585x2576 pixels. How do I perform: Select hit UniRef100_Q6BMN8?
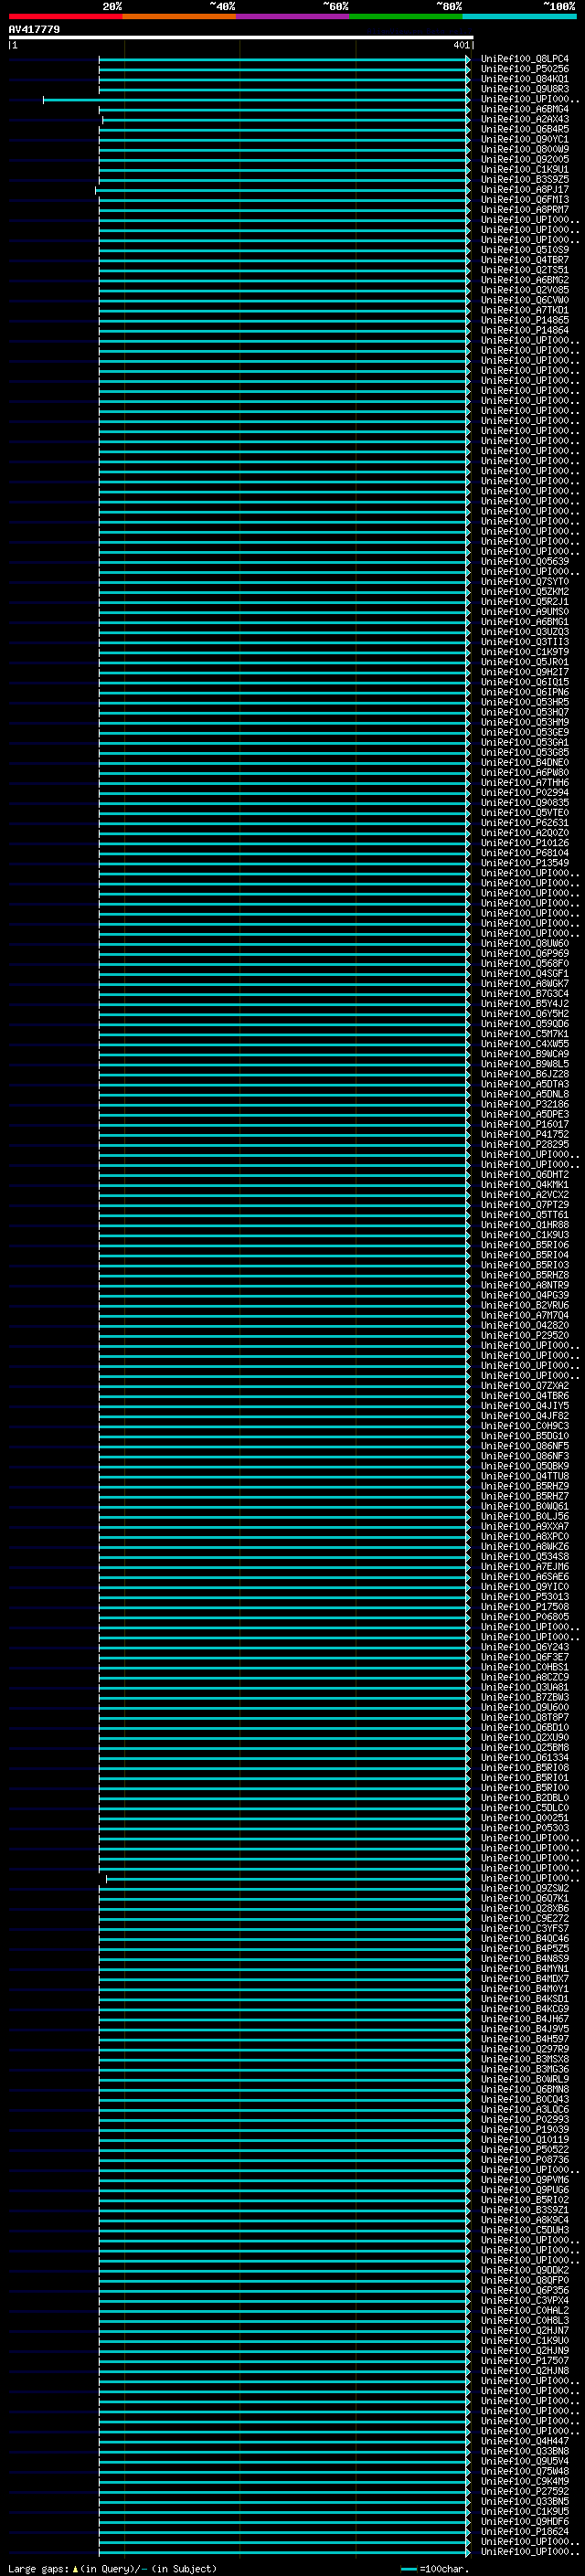(525, 2090)
